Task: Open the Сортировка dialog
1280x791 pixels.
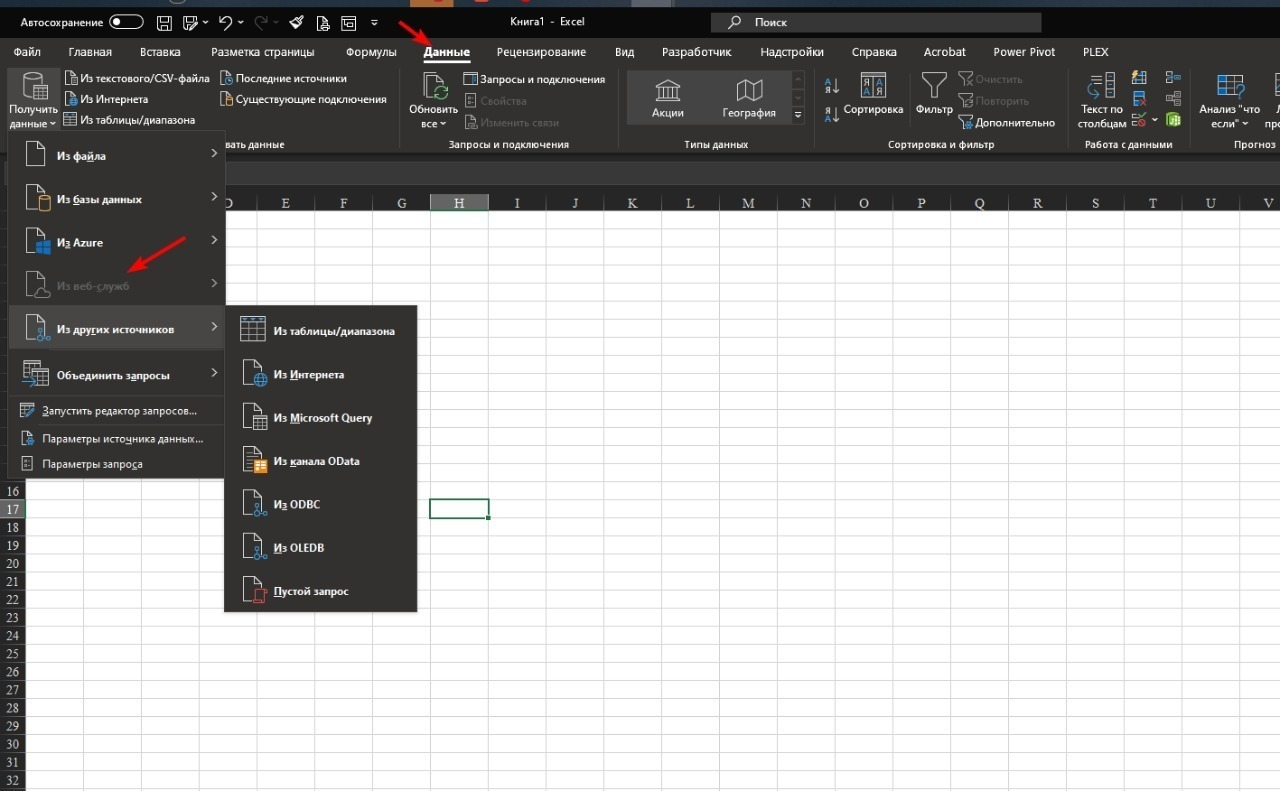Action: click(873, 95)
